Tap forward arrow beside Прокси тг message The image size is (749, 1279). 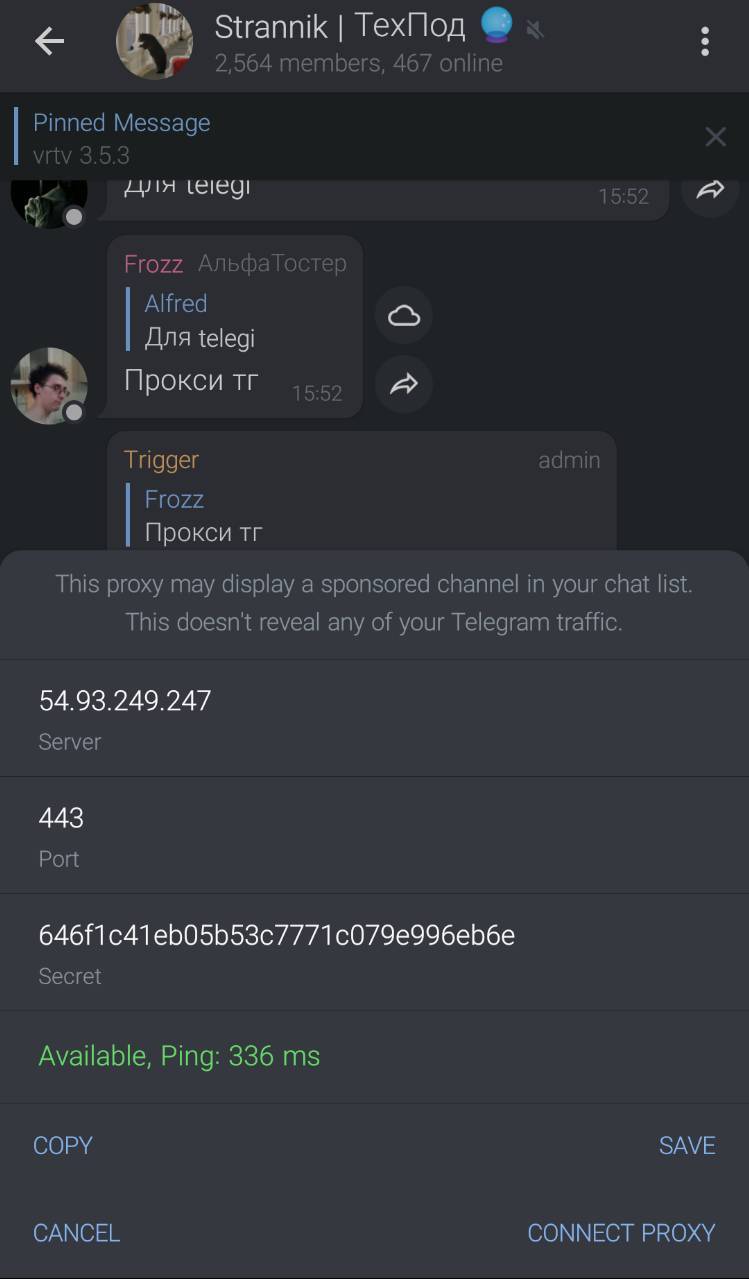click(x=404, y=384)
